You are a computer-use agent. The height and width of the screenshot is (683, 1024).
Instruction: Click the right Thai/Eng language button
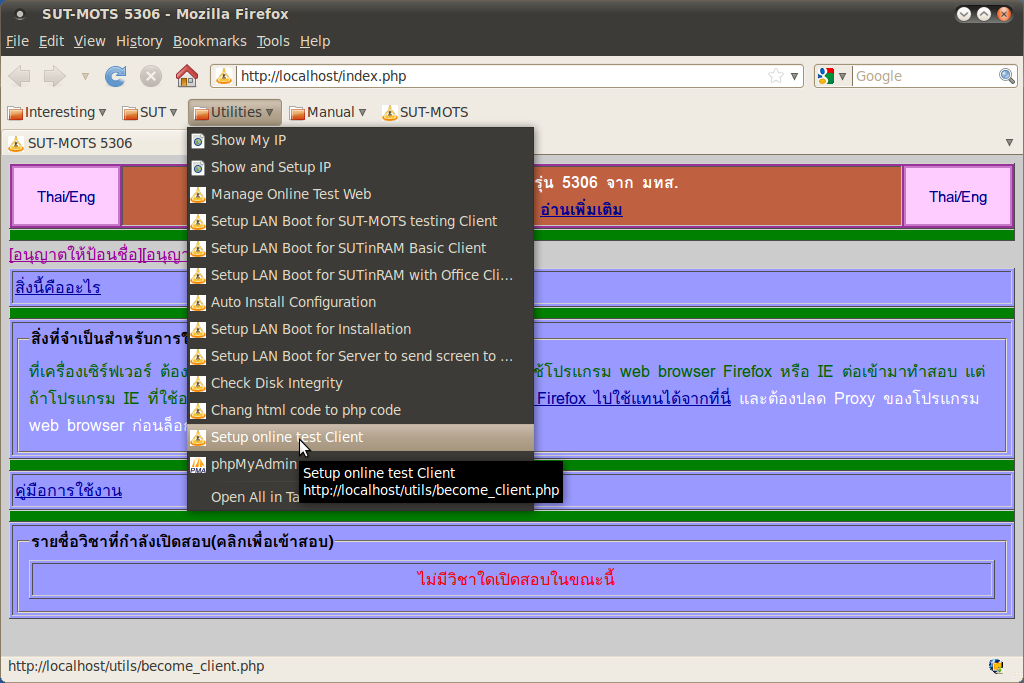coord(957,197)
